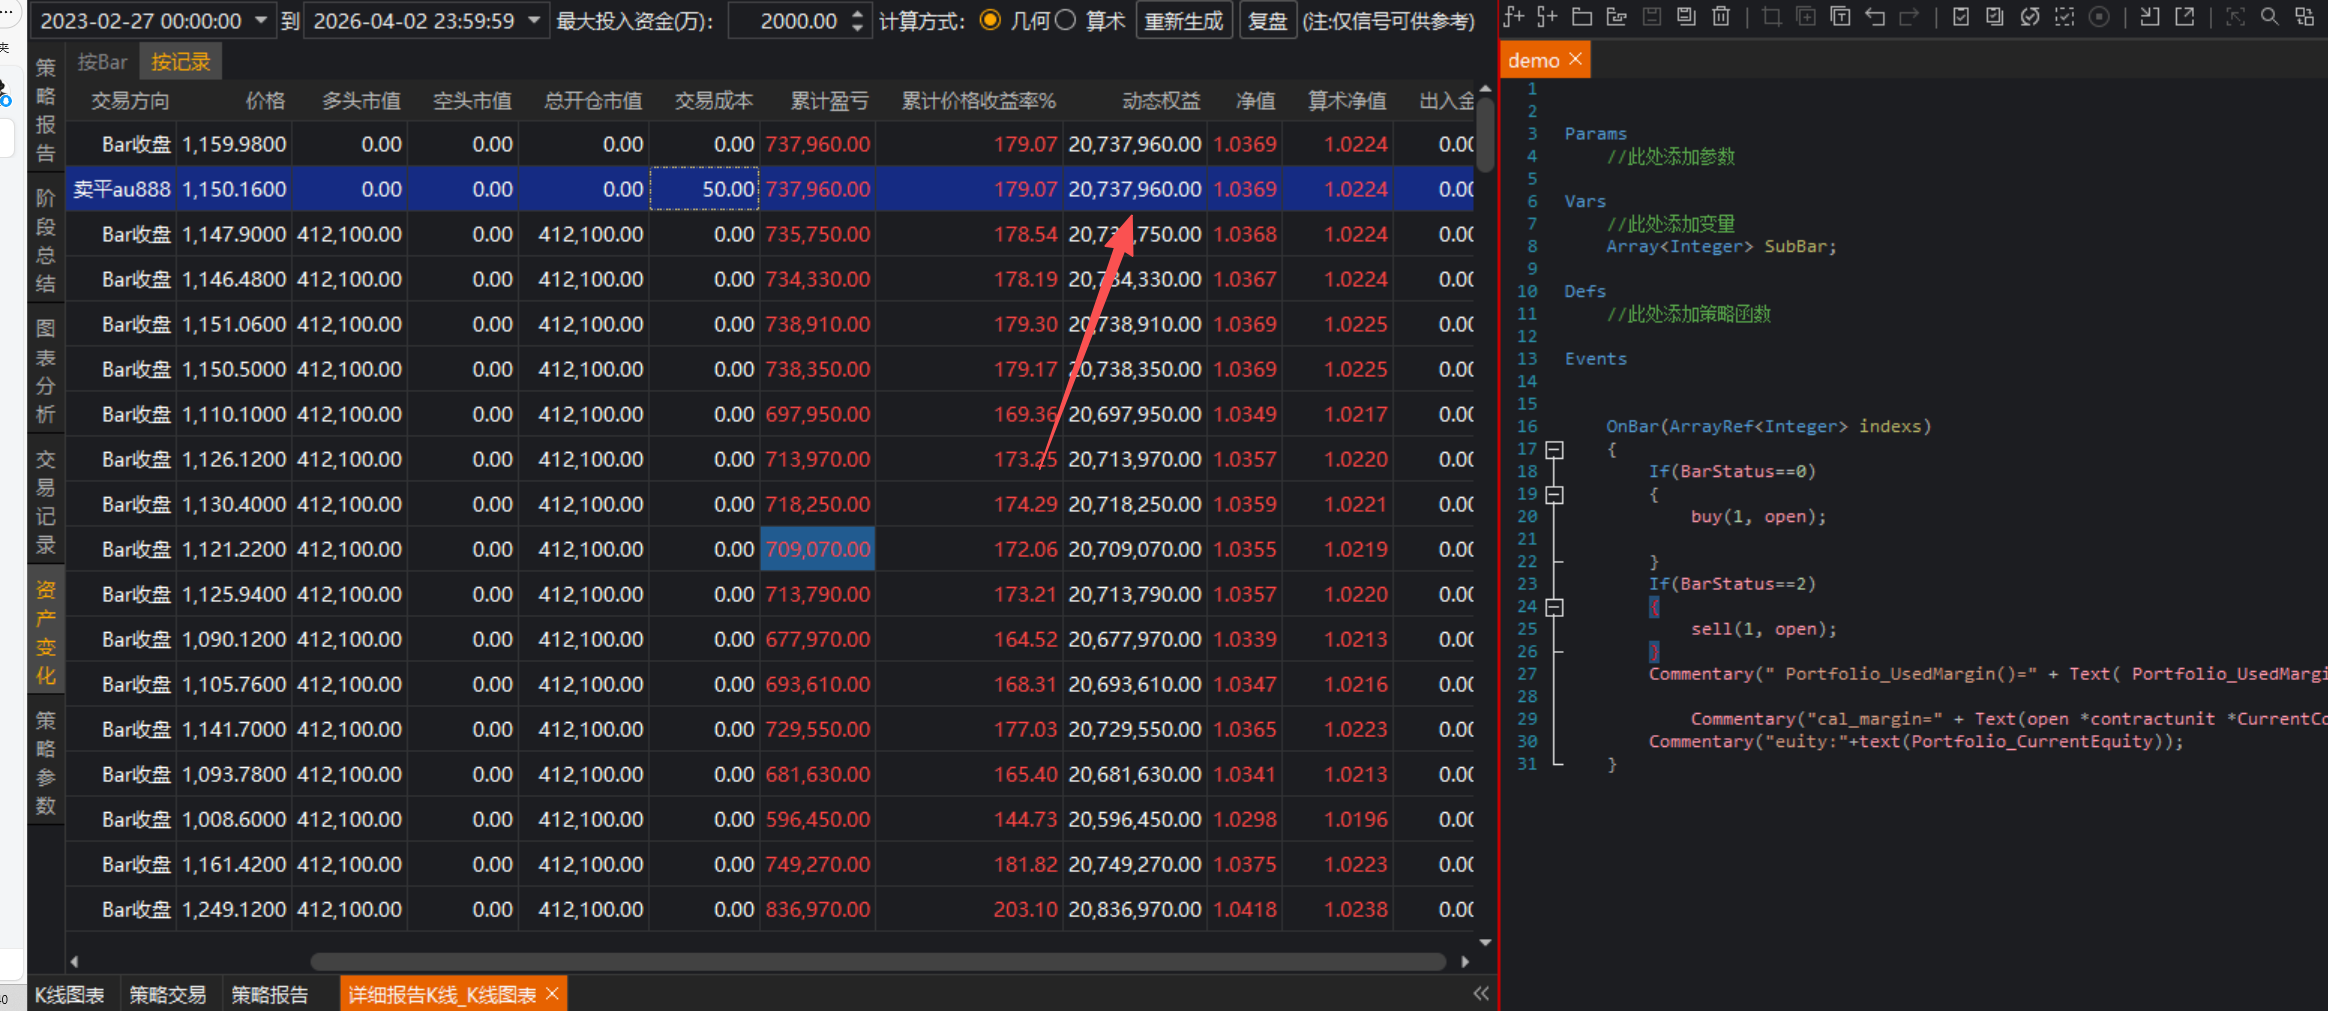Image resolution: width=2328 pixels, height=1011 pixels.
Task: Open the K线图表 bottom tab
Action: [x=70, y=995]
